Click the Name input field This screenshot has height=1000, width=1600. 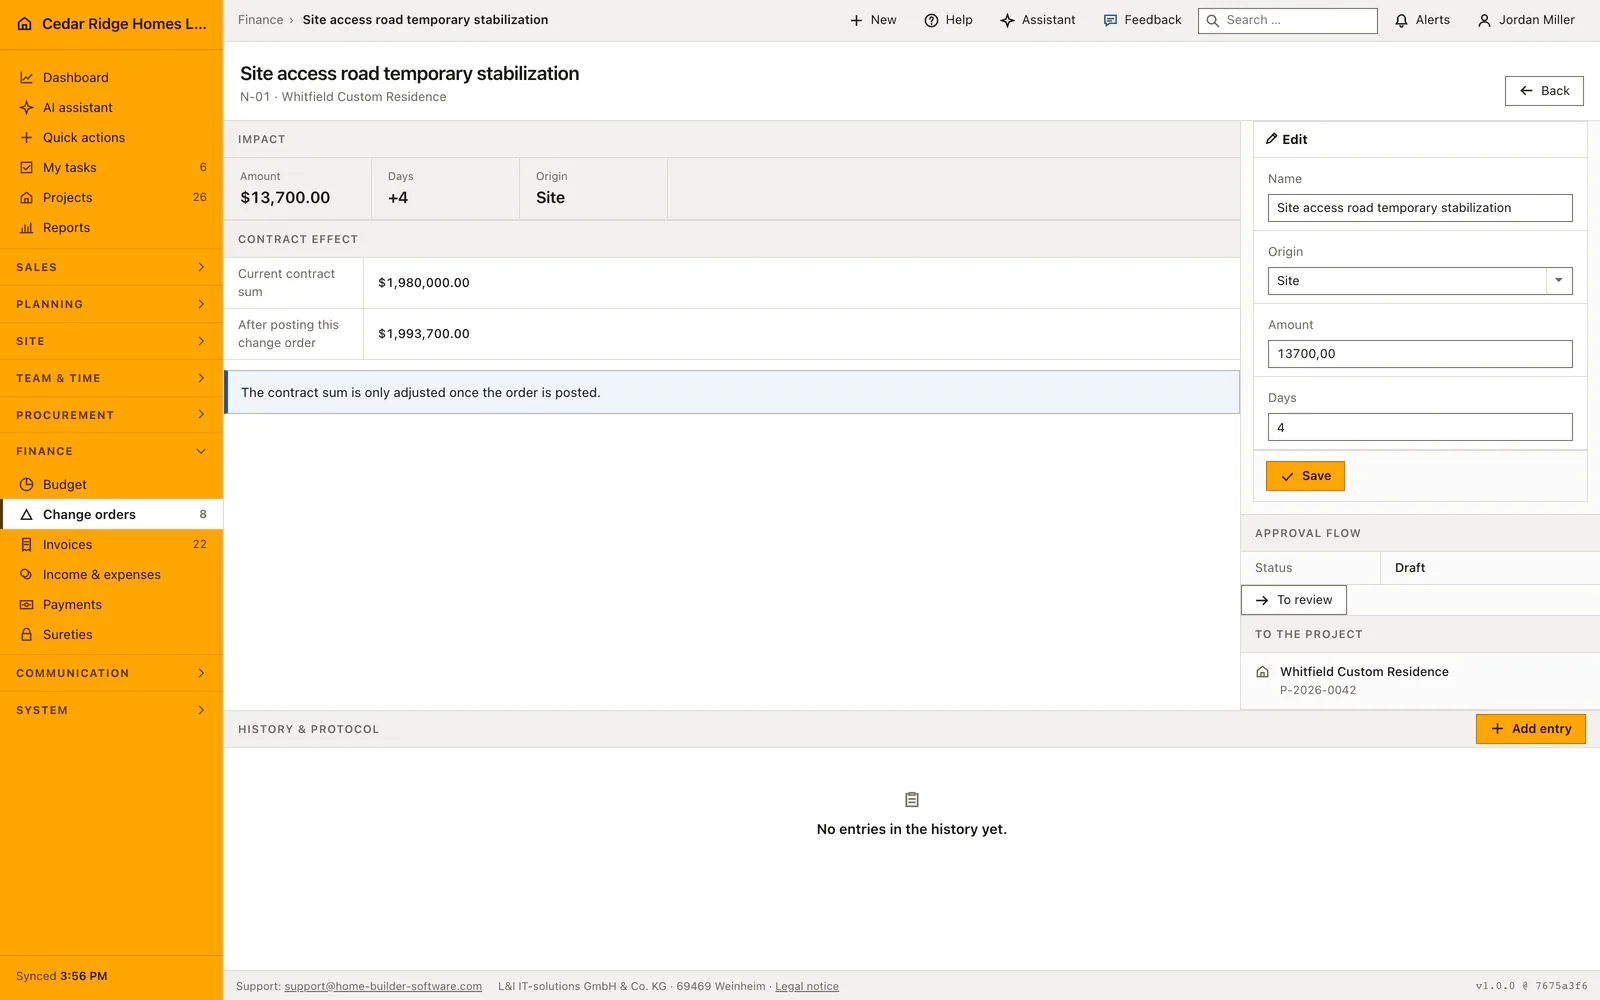(1420, 208)
